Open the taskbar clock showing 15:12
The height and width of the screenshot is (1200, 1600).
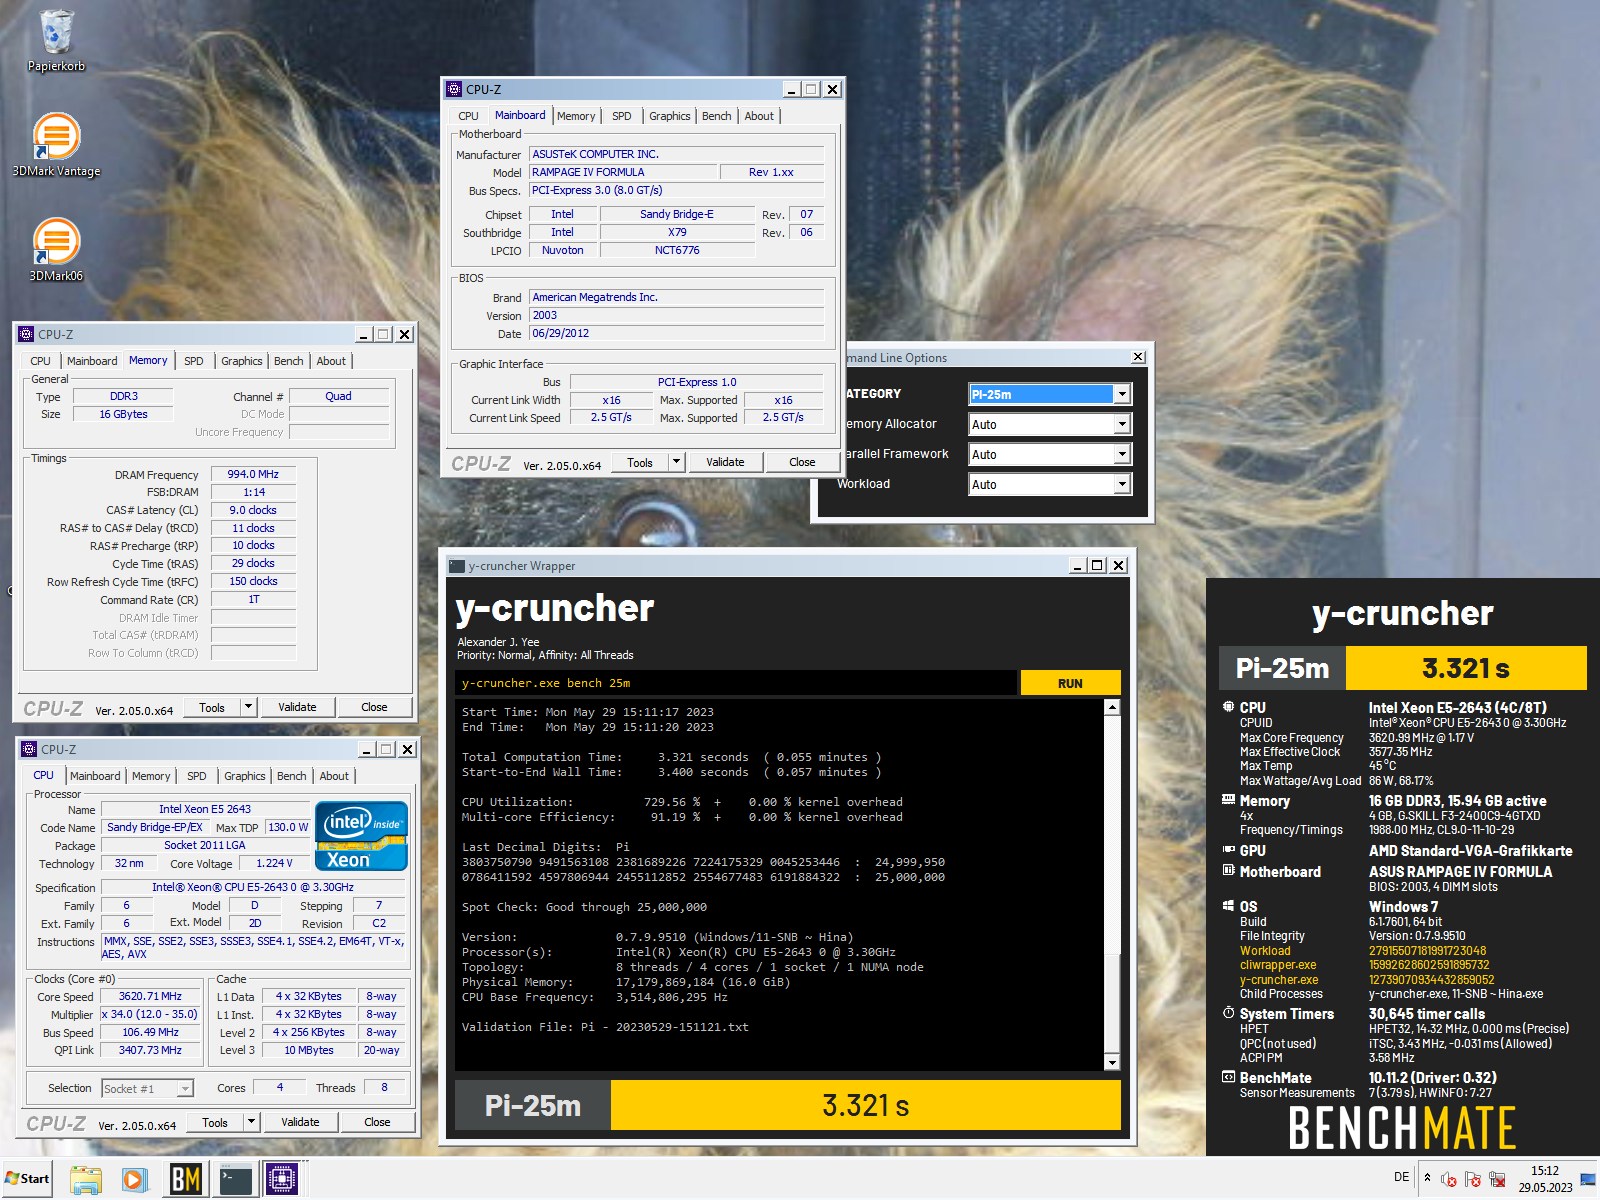point(1545,1179)
